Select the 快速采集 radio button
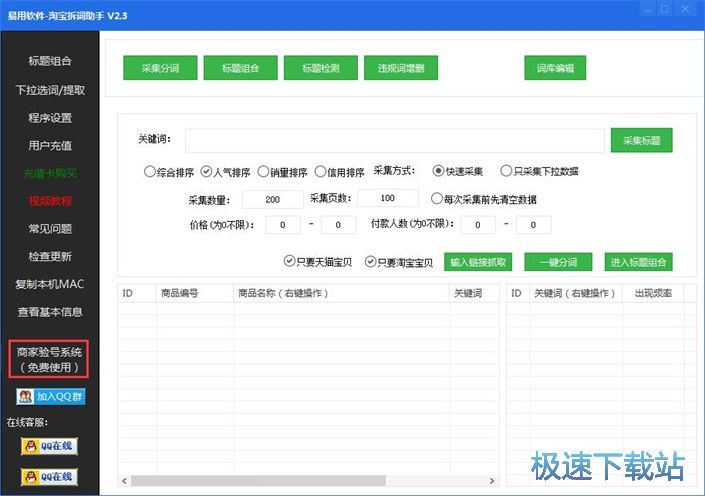 tap(438, 171)
